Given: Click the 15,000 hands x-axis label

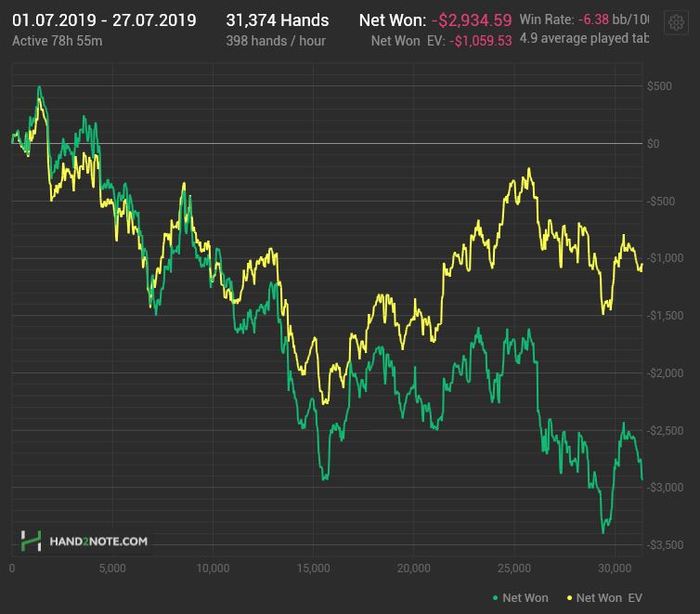Looking at the screenshot, I should (313, 569).
